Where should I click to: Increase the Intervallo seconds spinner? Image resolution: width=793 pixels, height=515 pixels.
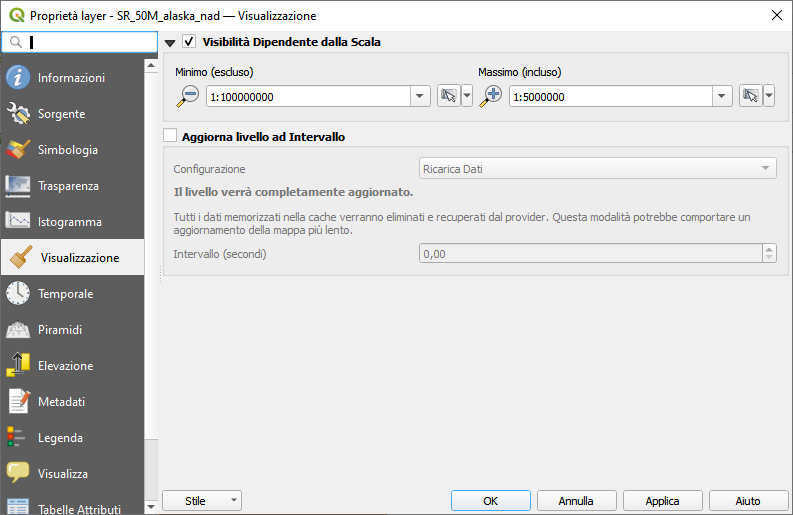coord(769,249)
